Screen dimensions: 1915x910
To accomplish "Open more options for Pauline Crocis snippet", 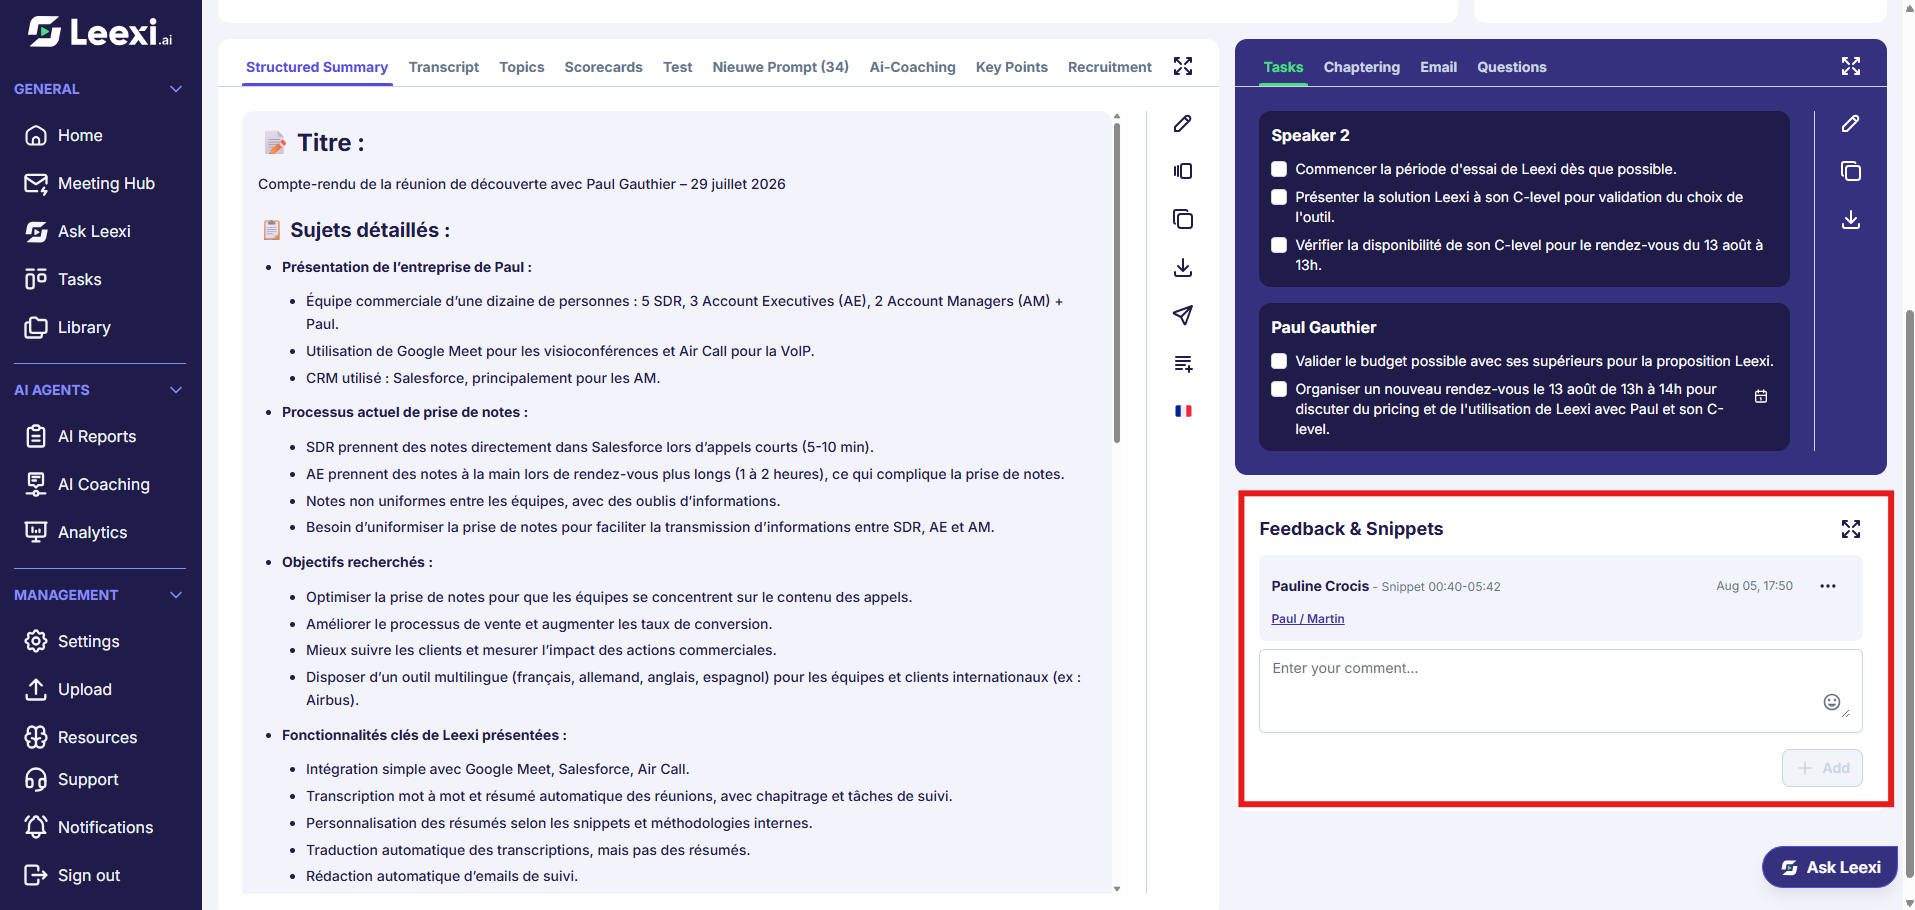I will [1828, 586].
